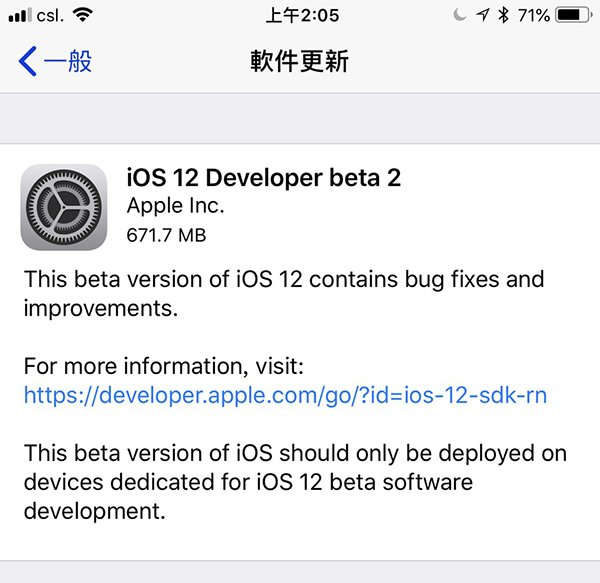The height and width of the screenshot is (583, 600).
Task: Tap the bug fixes and improvements description
Action: 284,293
